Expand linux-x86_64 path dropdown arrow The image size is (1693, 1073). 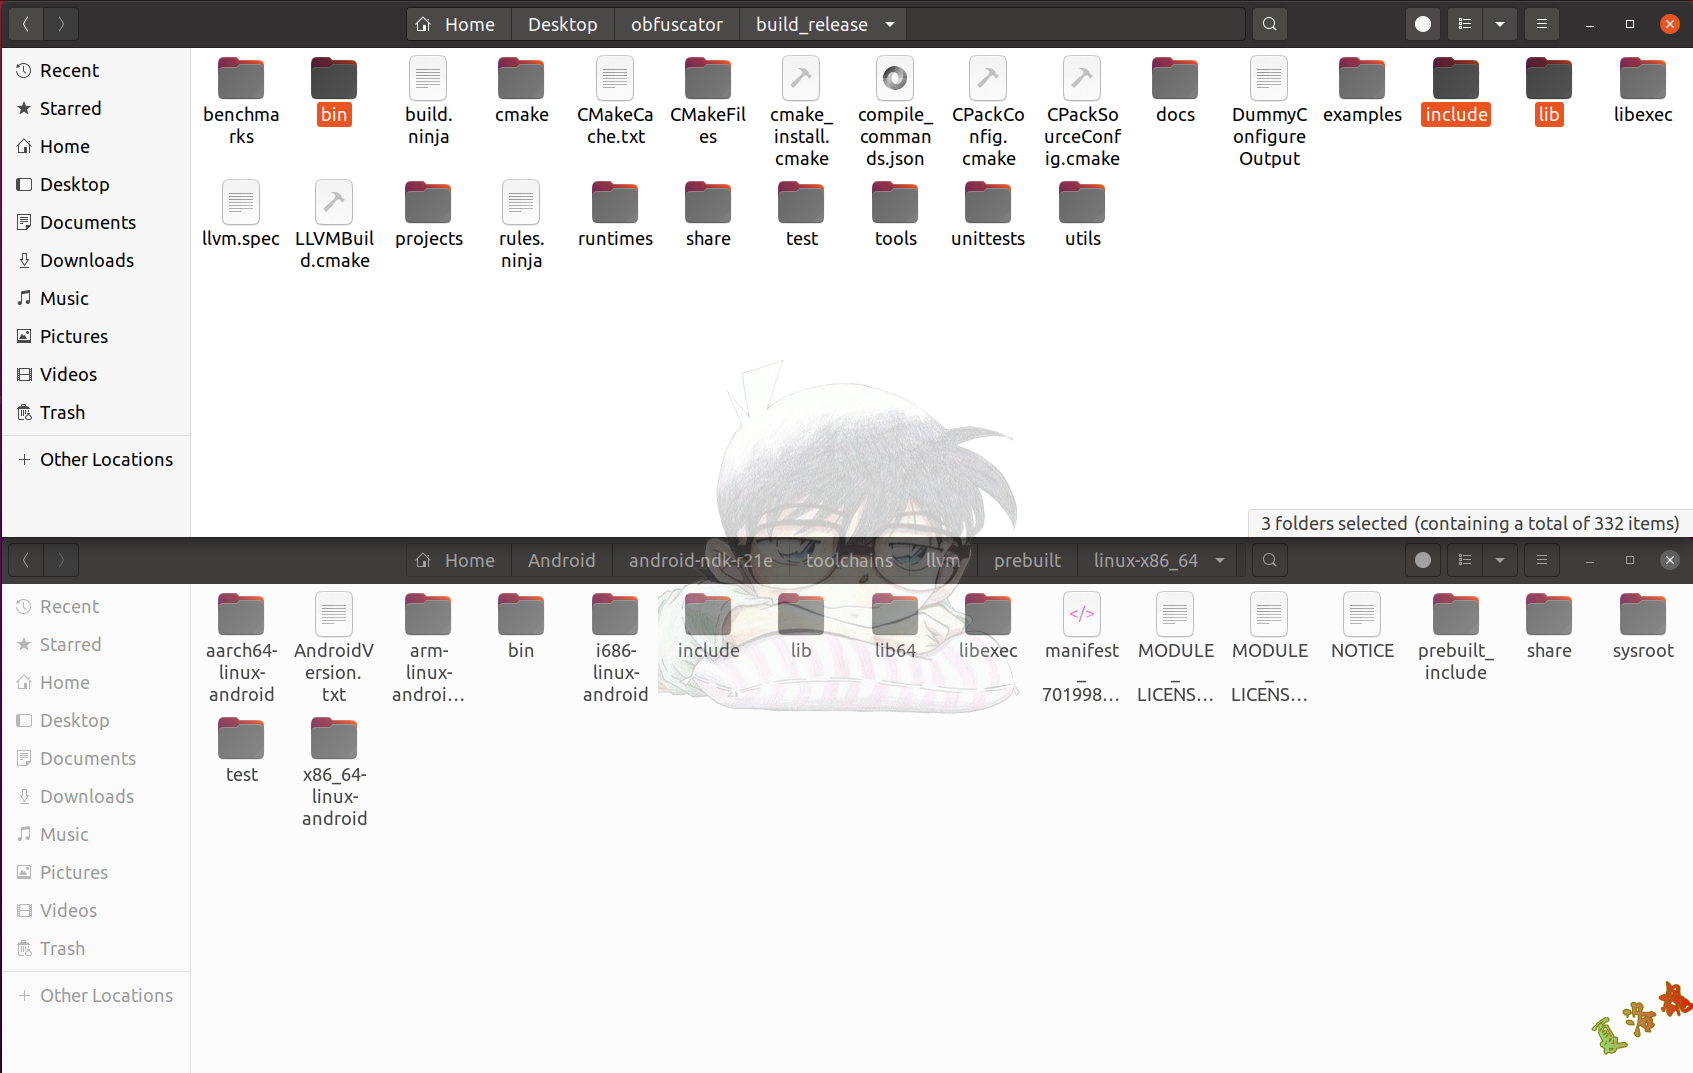coord(1219,560)
